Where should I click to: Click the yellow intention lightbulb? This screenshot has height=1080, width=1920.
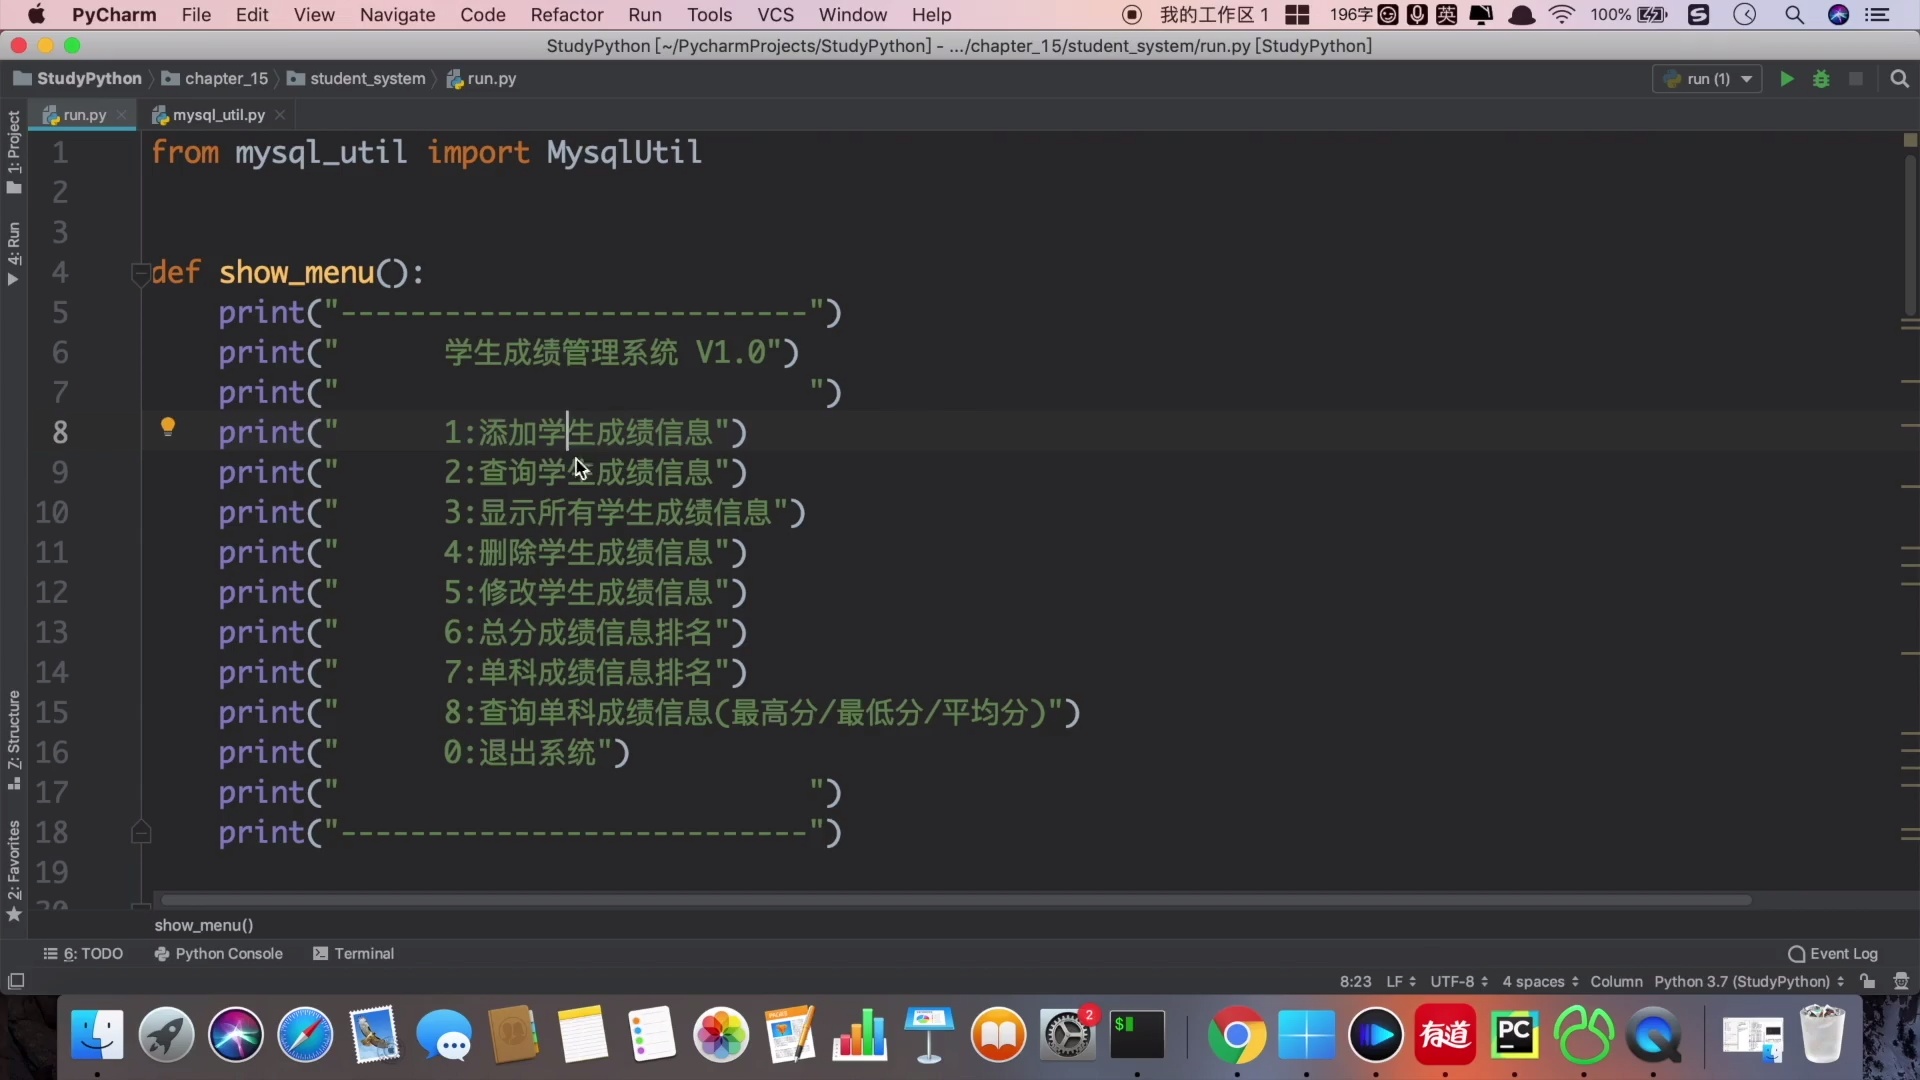168,427
